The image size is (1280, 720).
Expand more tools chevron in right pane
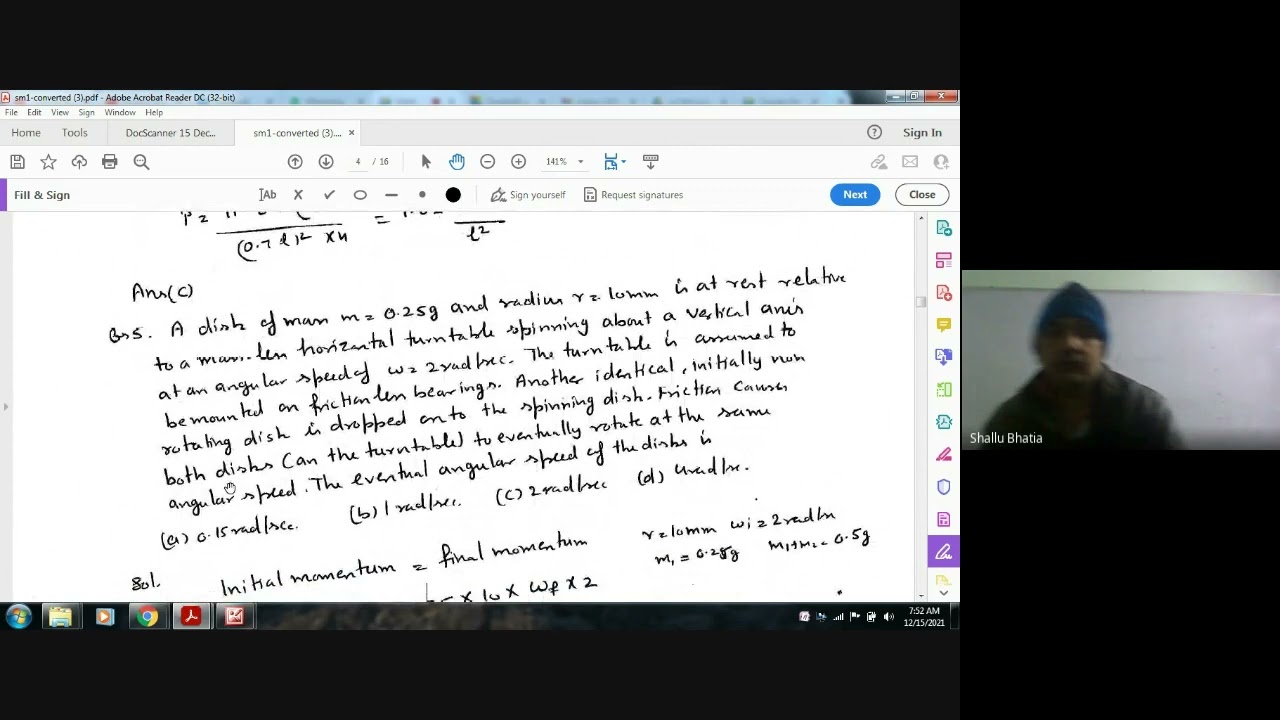pyautogui.click(x=944, y=592)
